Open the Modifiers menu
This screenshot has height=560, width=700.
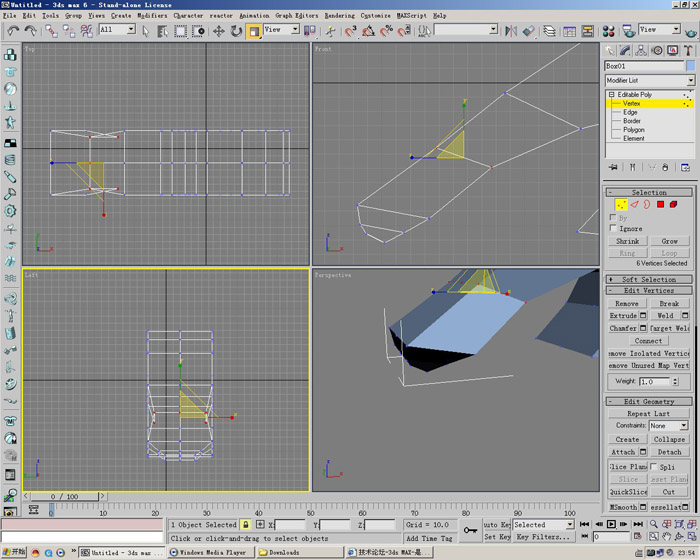point(152,16)
